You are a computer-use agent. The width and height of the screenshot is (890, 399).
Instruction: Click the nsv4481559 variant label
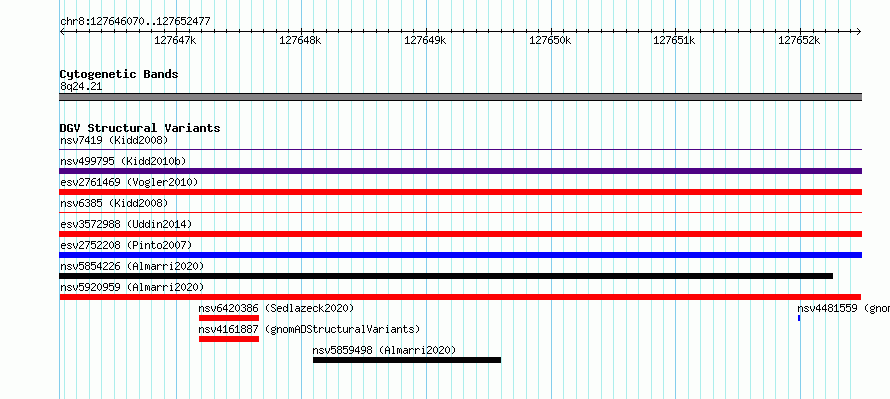click(x=843, y=308)
